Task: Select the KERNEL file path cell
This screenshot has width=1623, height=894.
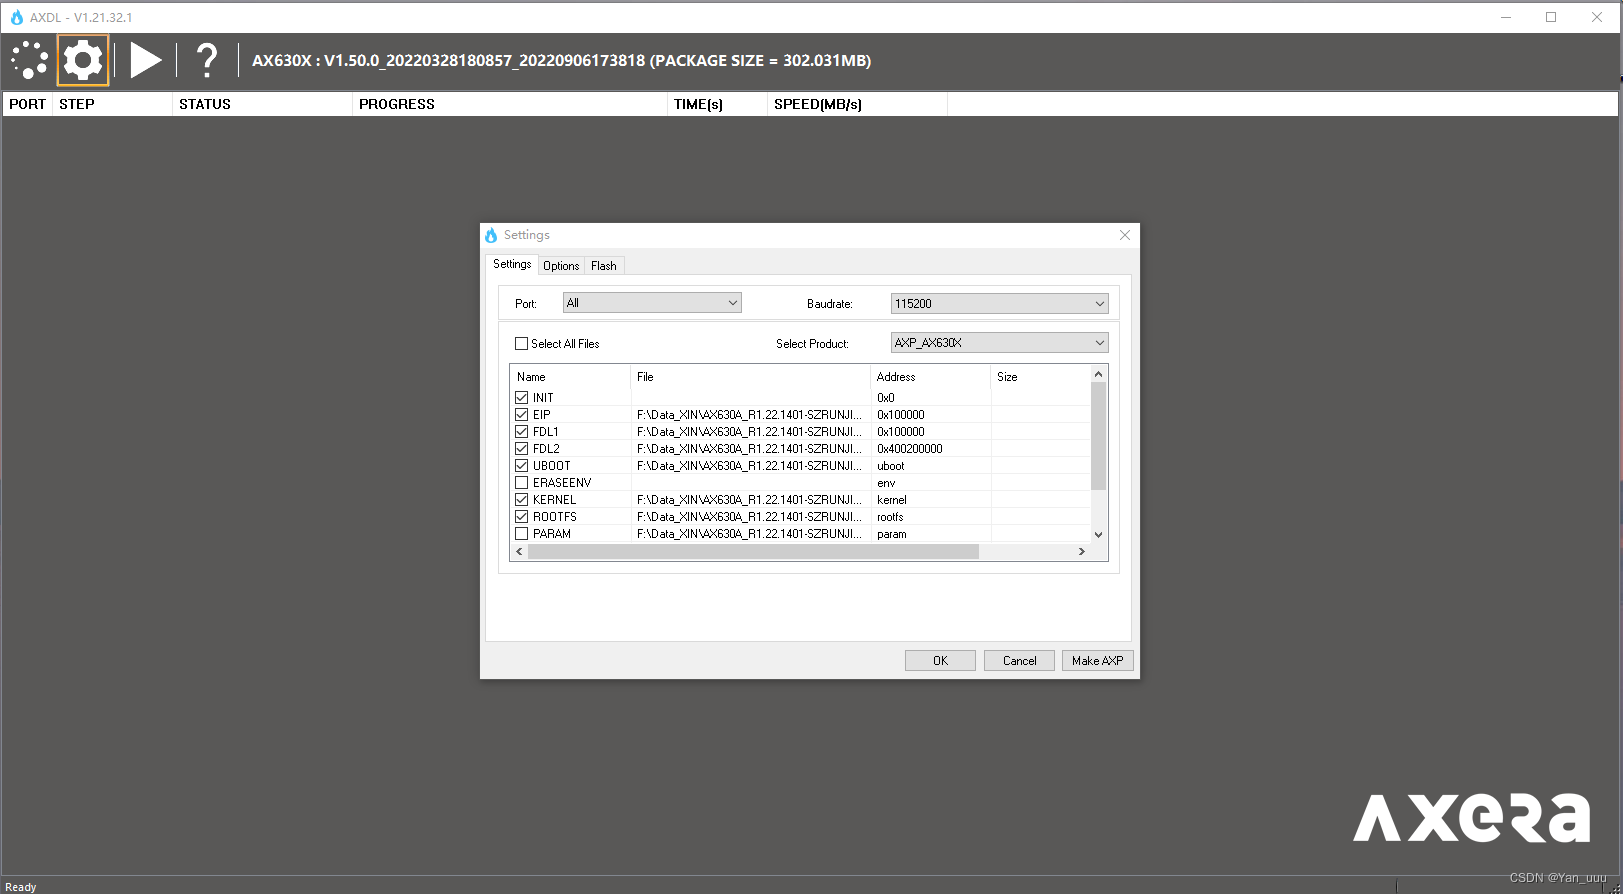Action: 750,500
